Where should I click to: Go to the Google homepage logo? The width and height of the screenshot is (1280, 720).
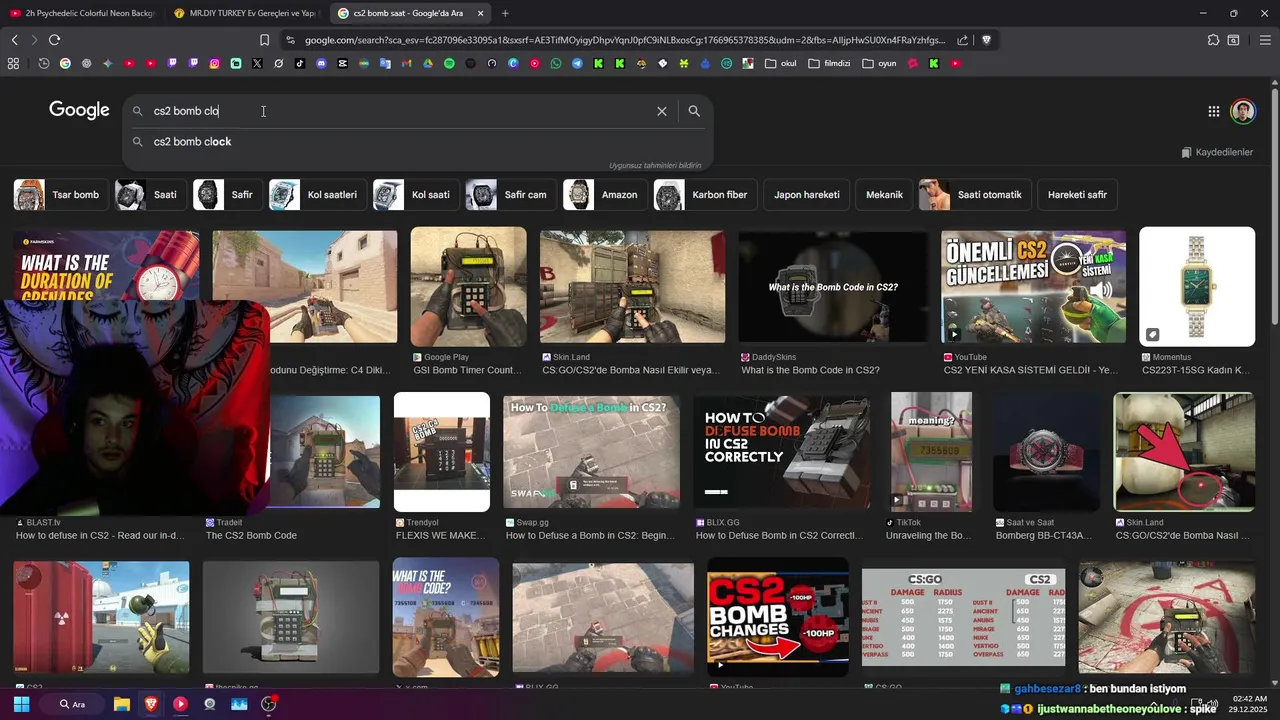pyautogui.click(x=79, y=110)
